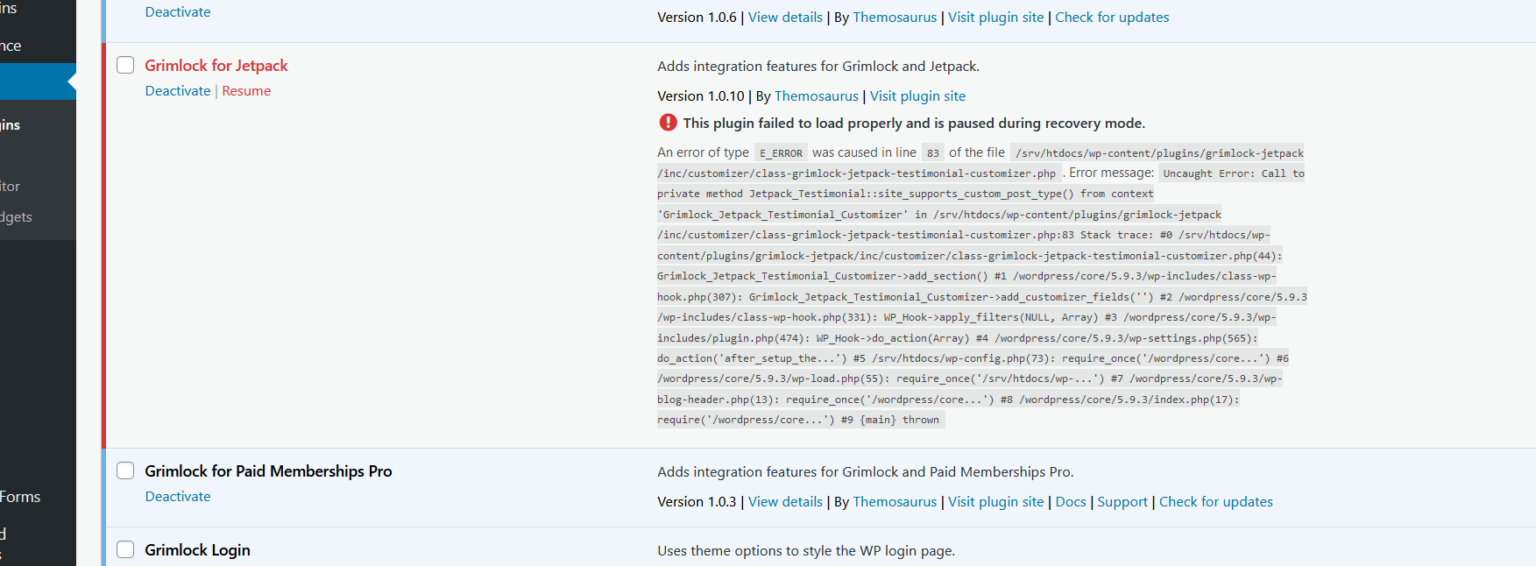Open the Forms menu in the sidebar

[x=20, y=497]
